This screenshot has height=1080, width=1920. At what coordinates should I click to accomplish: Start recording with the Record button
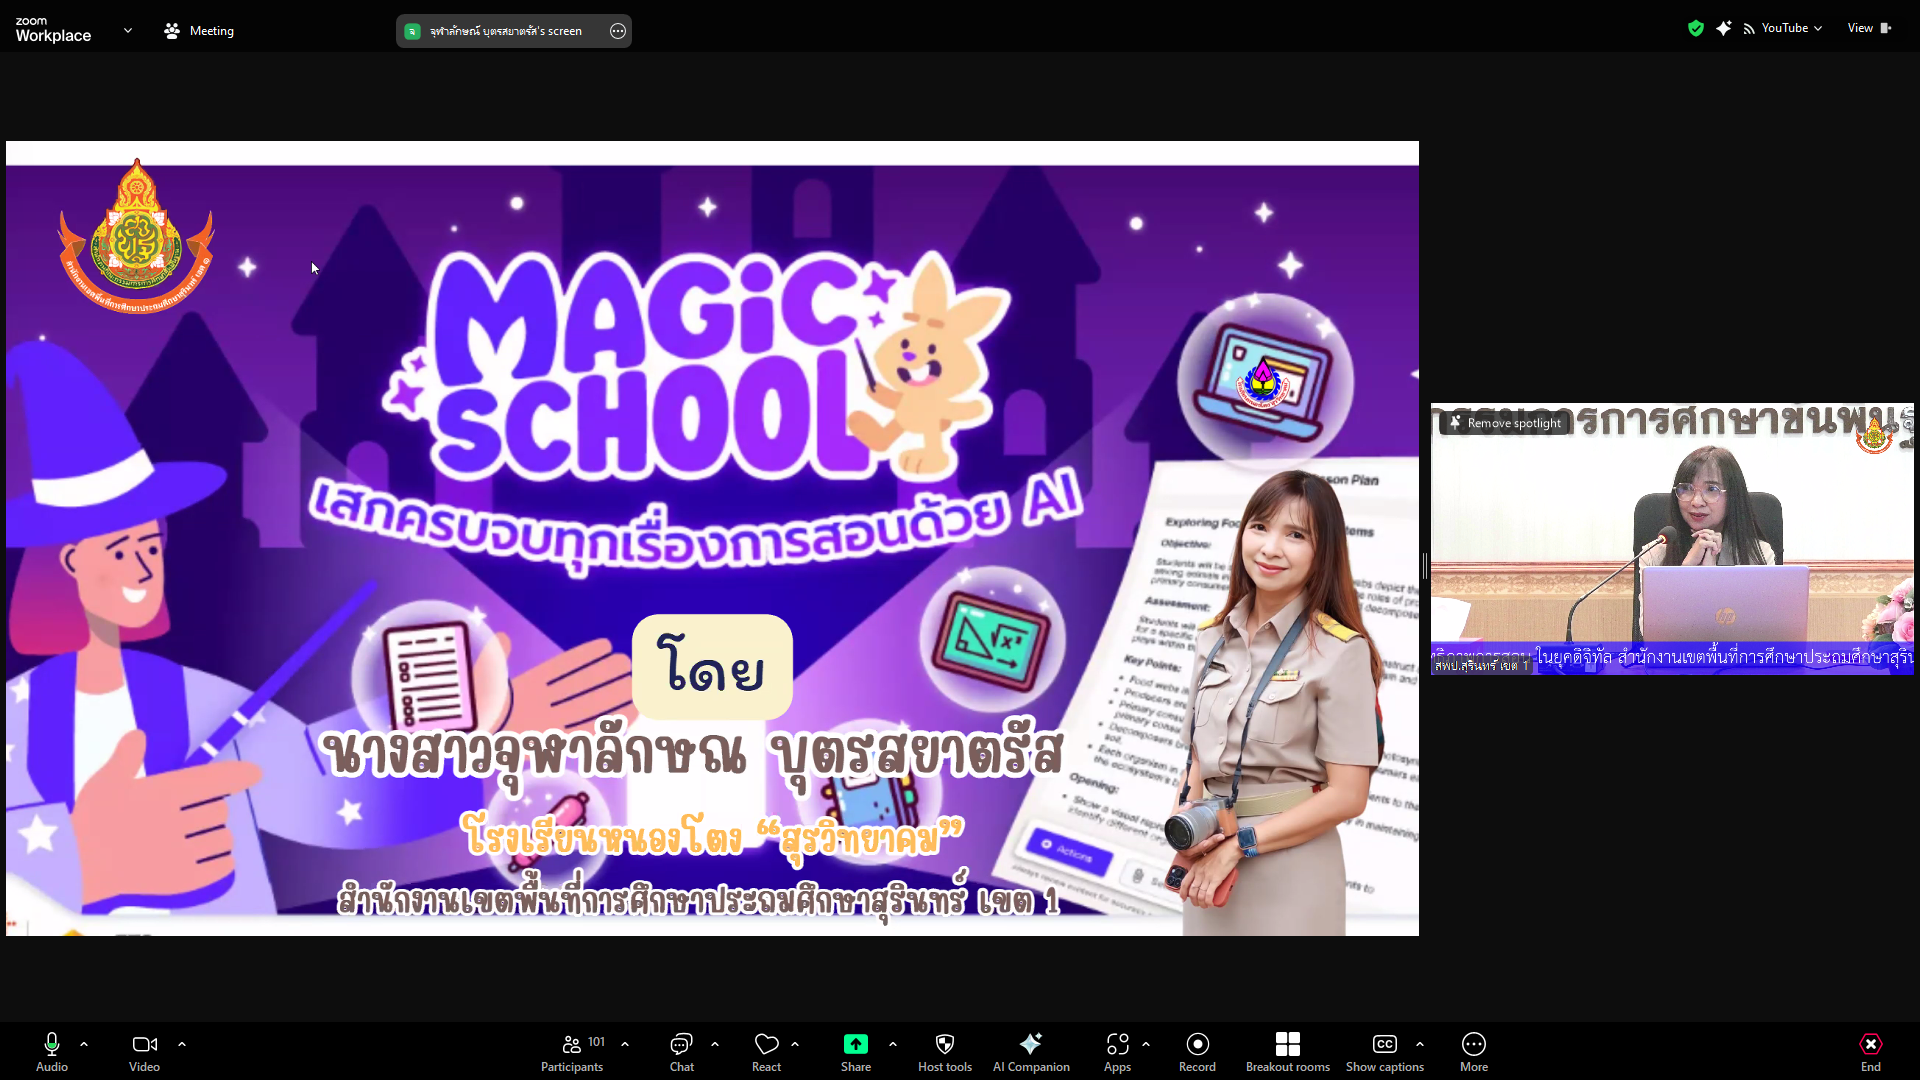pos(1198,1052)
